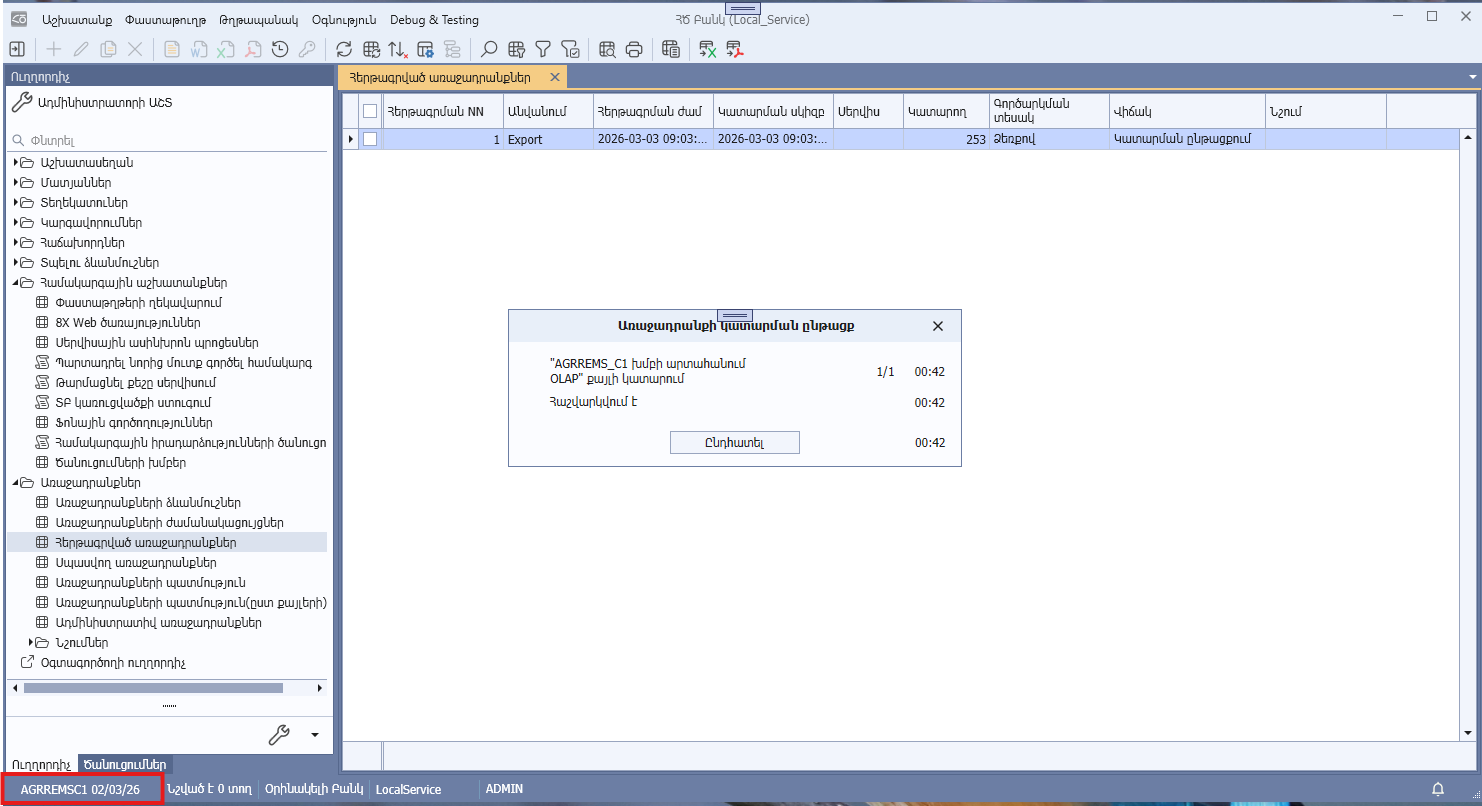Expand the Աշխատասեղան folder in tree
1482x806 pixels.
click(17, 163)
